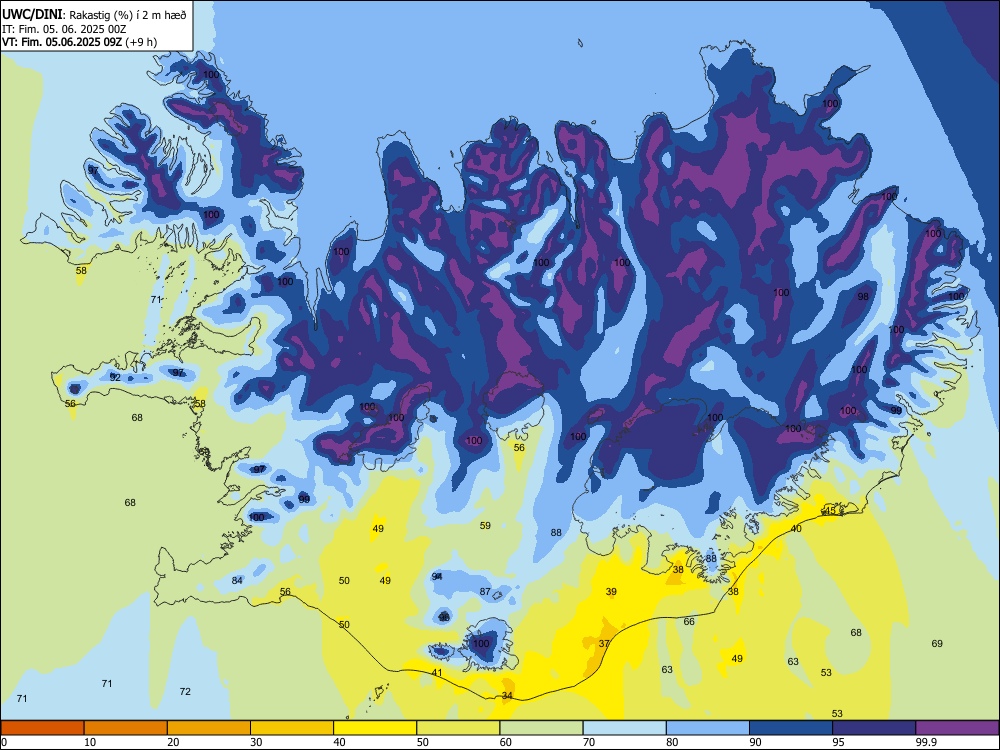Screen dimensions: 1000x750
Task: Click the '90' legend tick label
Action: 755,742
